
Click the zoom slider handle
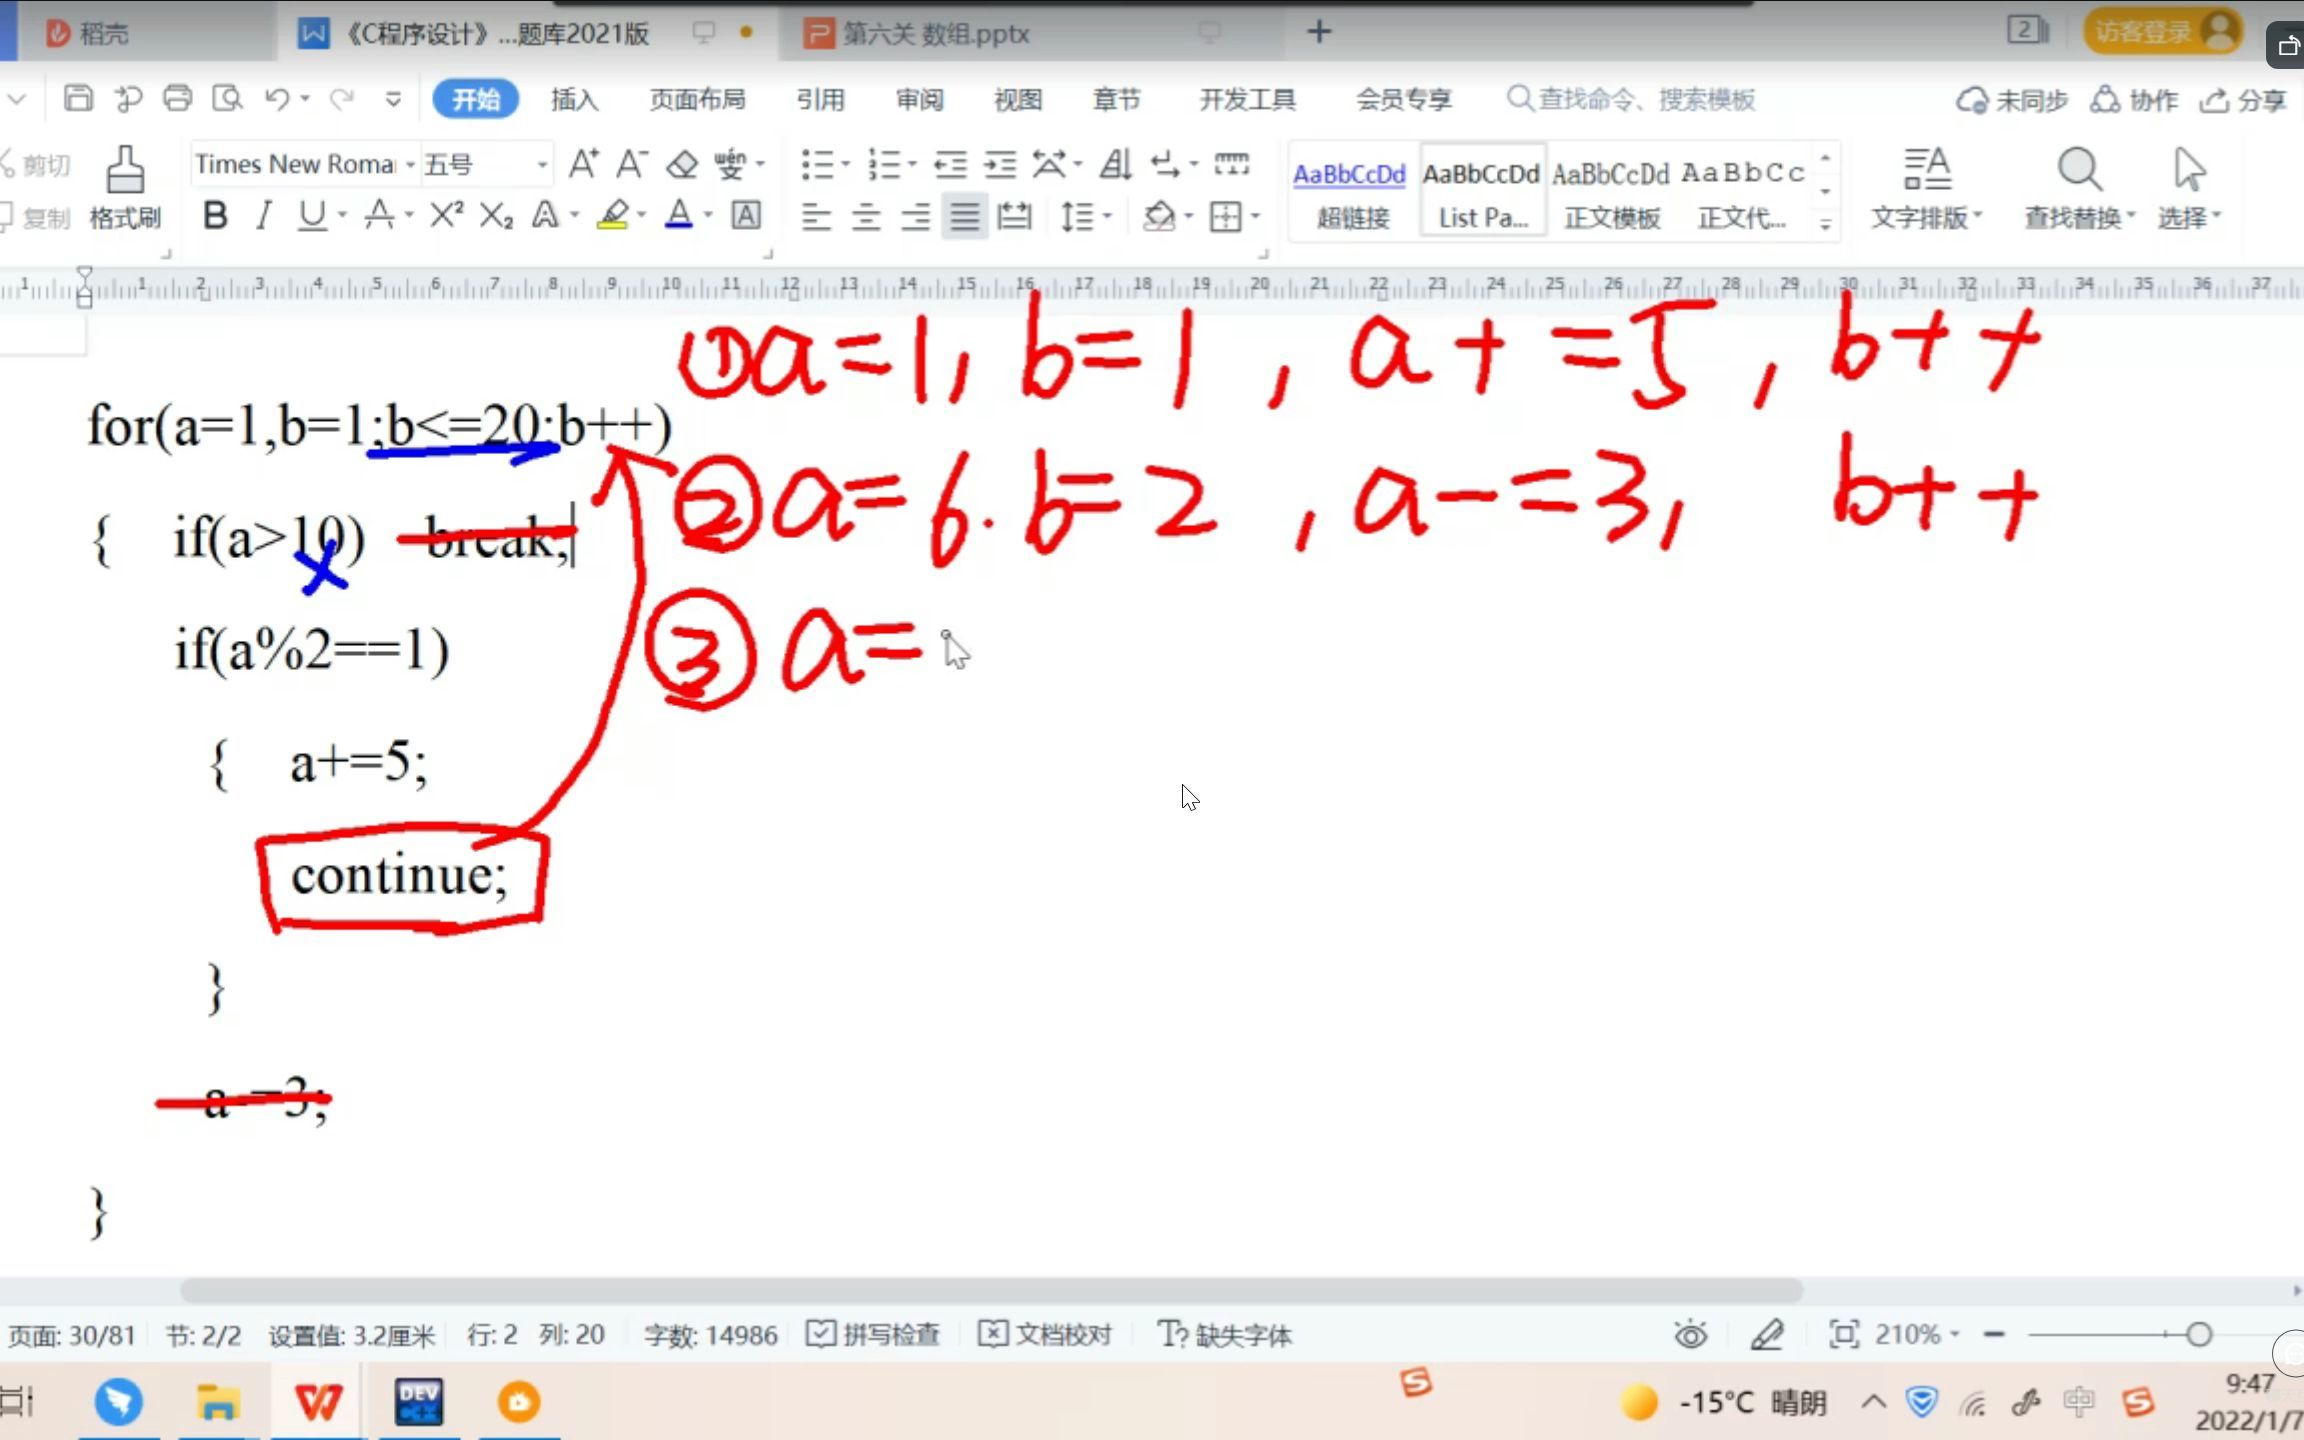[2198, 1335]
